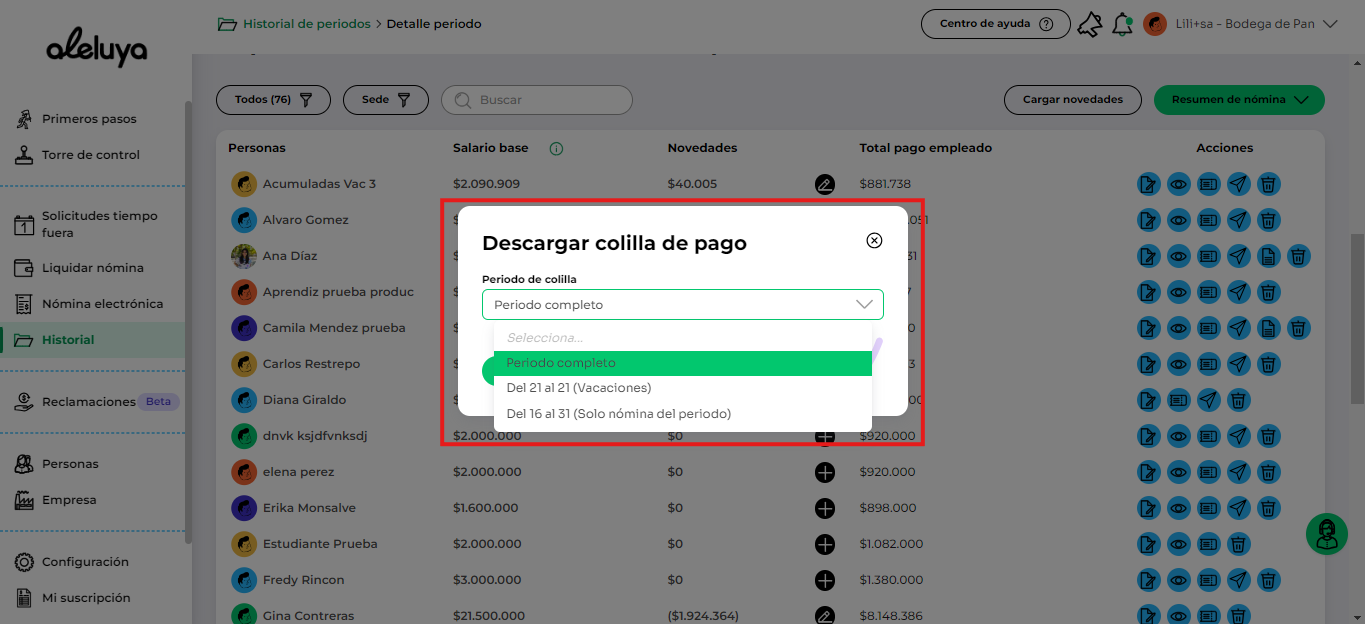Click the Buscar search field
The width and height of the screenshot is (1365, 624).
coord(545,100)
